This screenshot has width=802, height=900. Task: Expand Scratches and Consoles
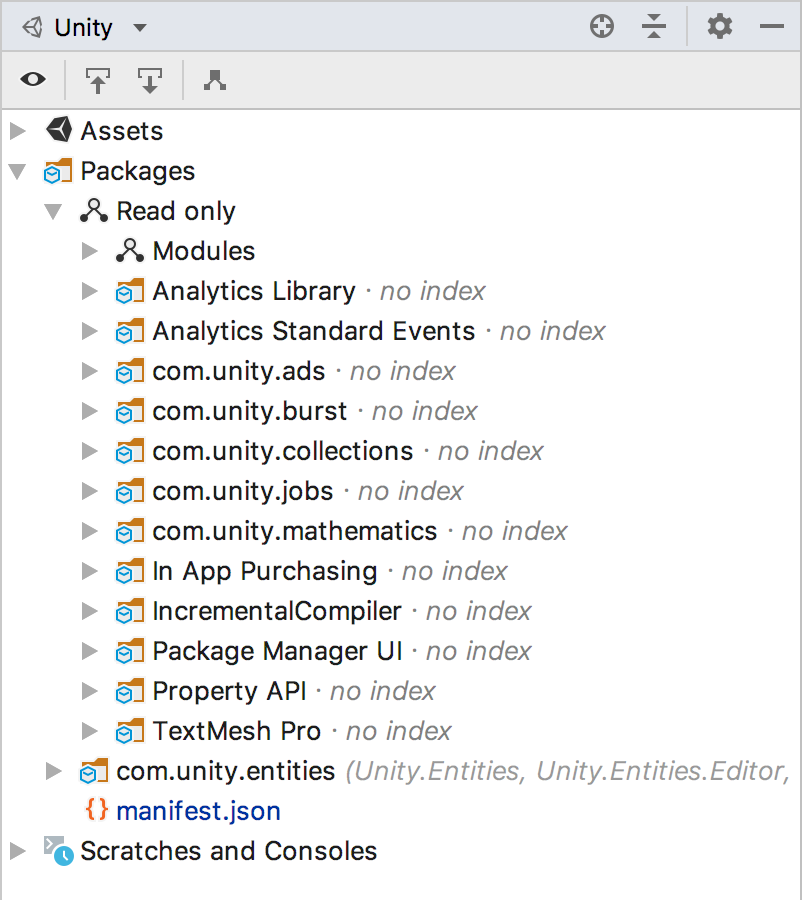pos(18,851)
